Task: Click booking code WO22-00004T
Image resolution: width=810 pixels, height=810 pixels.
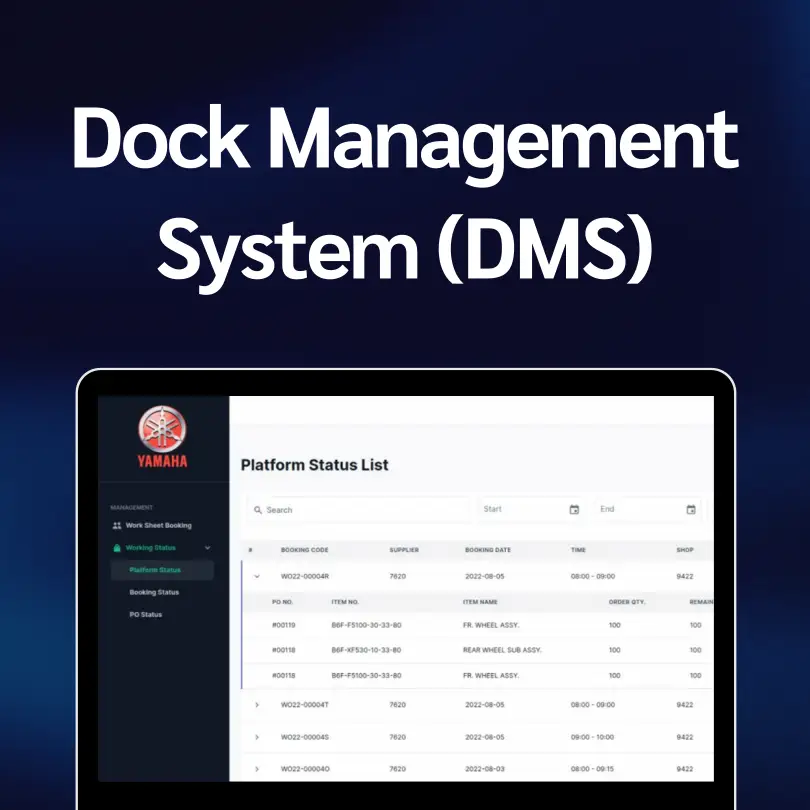Action: (305, 705)
